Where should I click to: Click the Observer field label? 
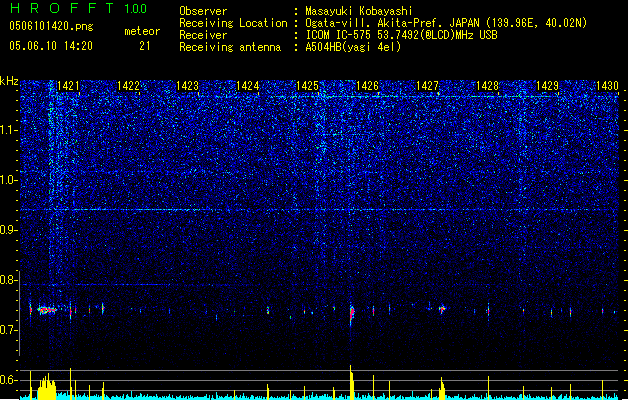click(203, 11)
